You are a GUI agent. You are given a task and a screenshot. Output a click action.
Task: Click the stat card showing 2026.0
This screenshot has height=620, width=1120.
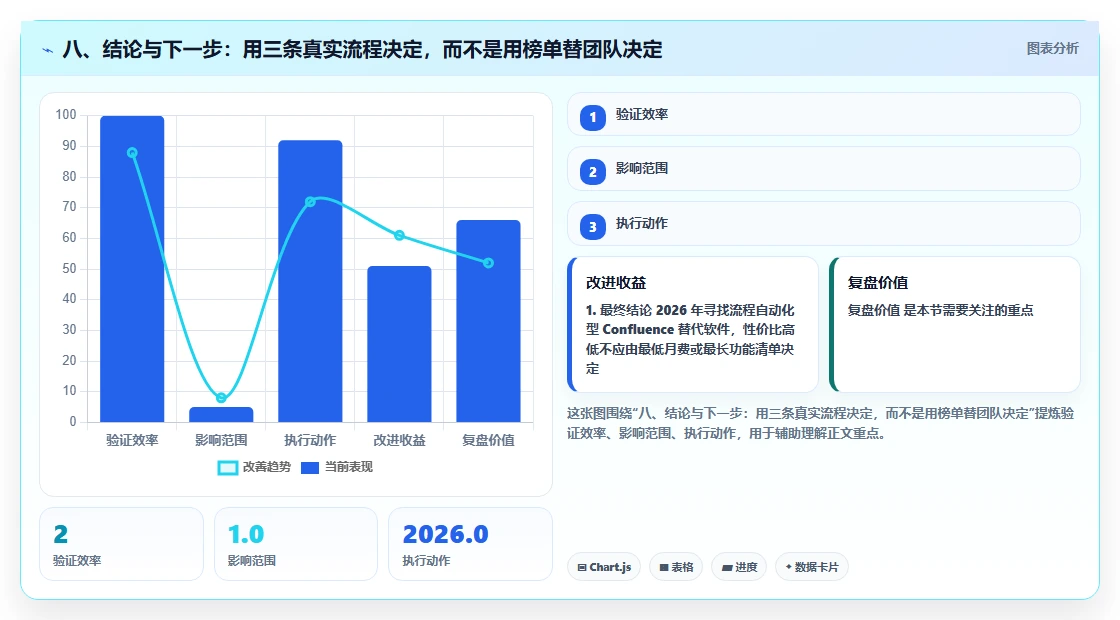pyautogui.click(x=471, y=544)
